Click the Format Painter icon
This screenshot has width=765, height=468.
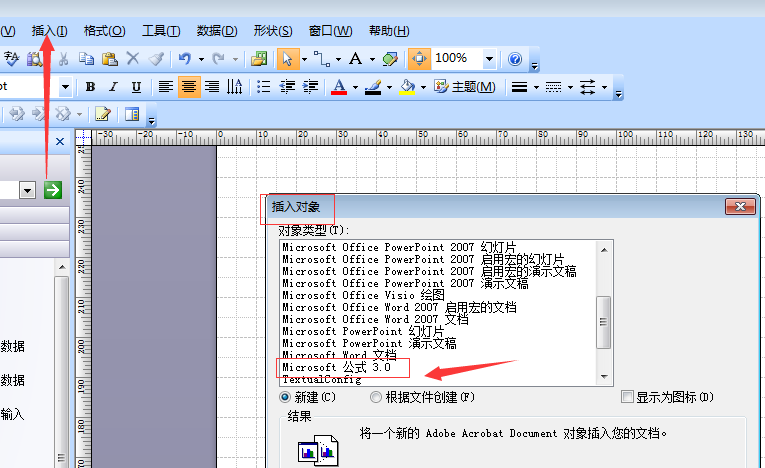157,59
